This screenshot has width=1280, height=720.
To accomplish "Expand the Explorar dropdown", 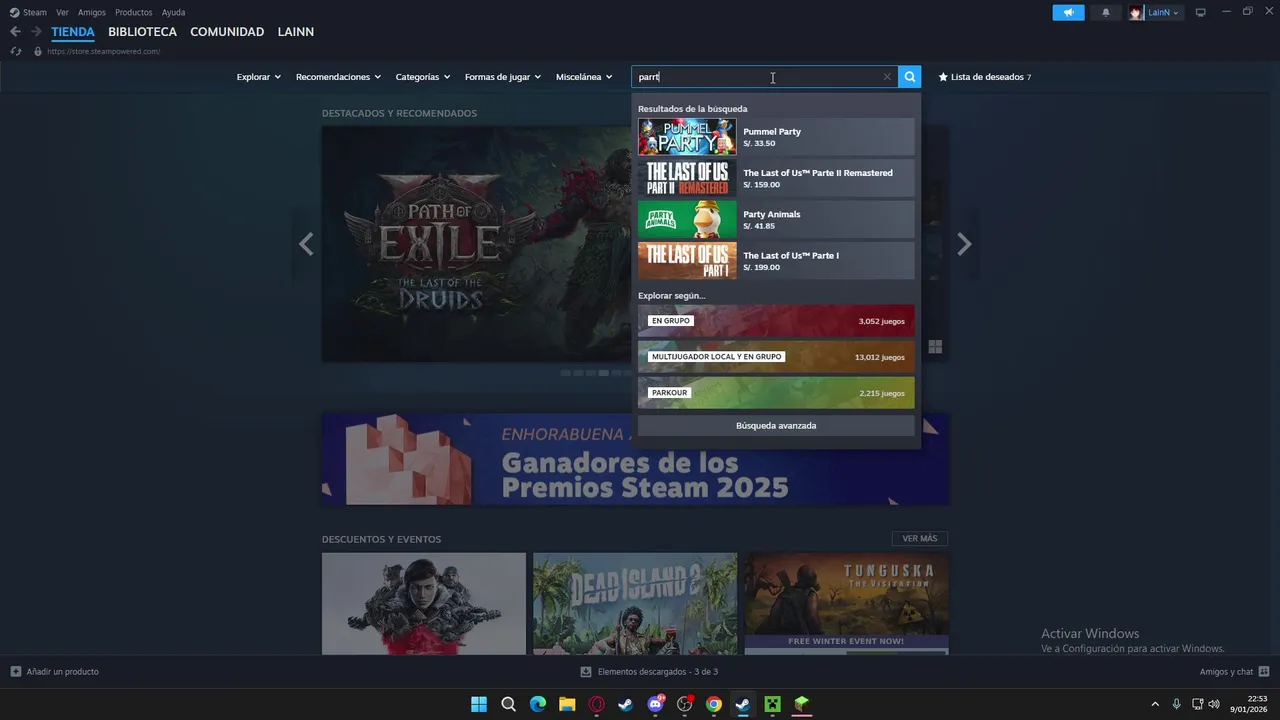I will [258, 77].
